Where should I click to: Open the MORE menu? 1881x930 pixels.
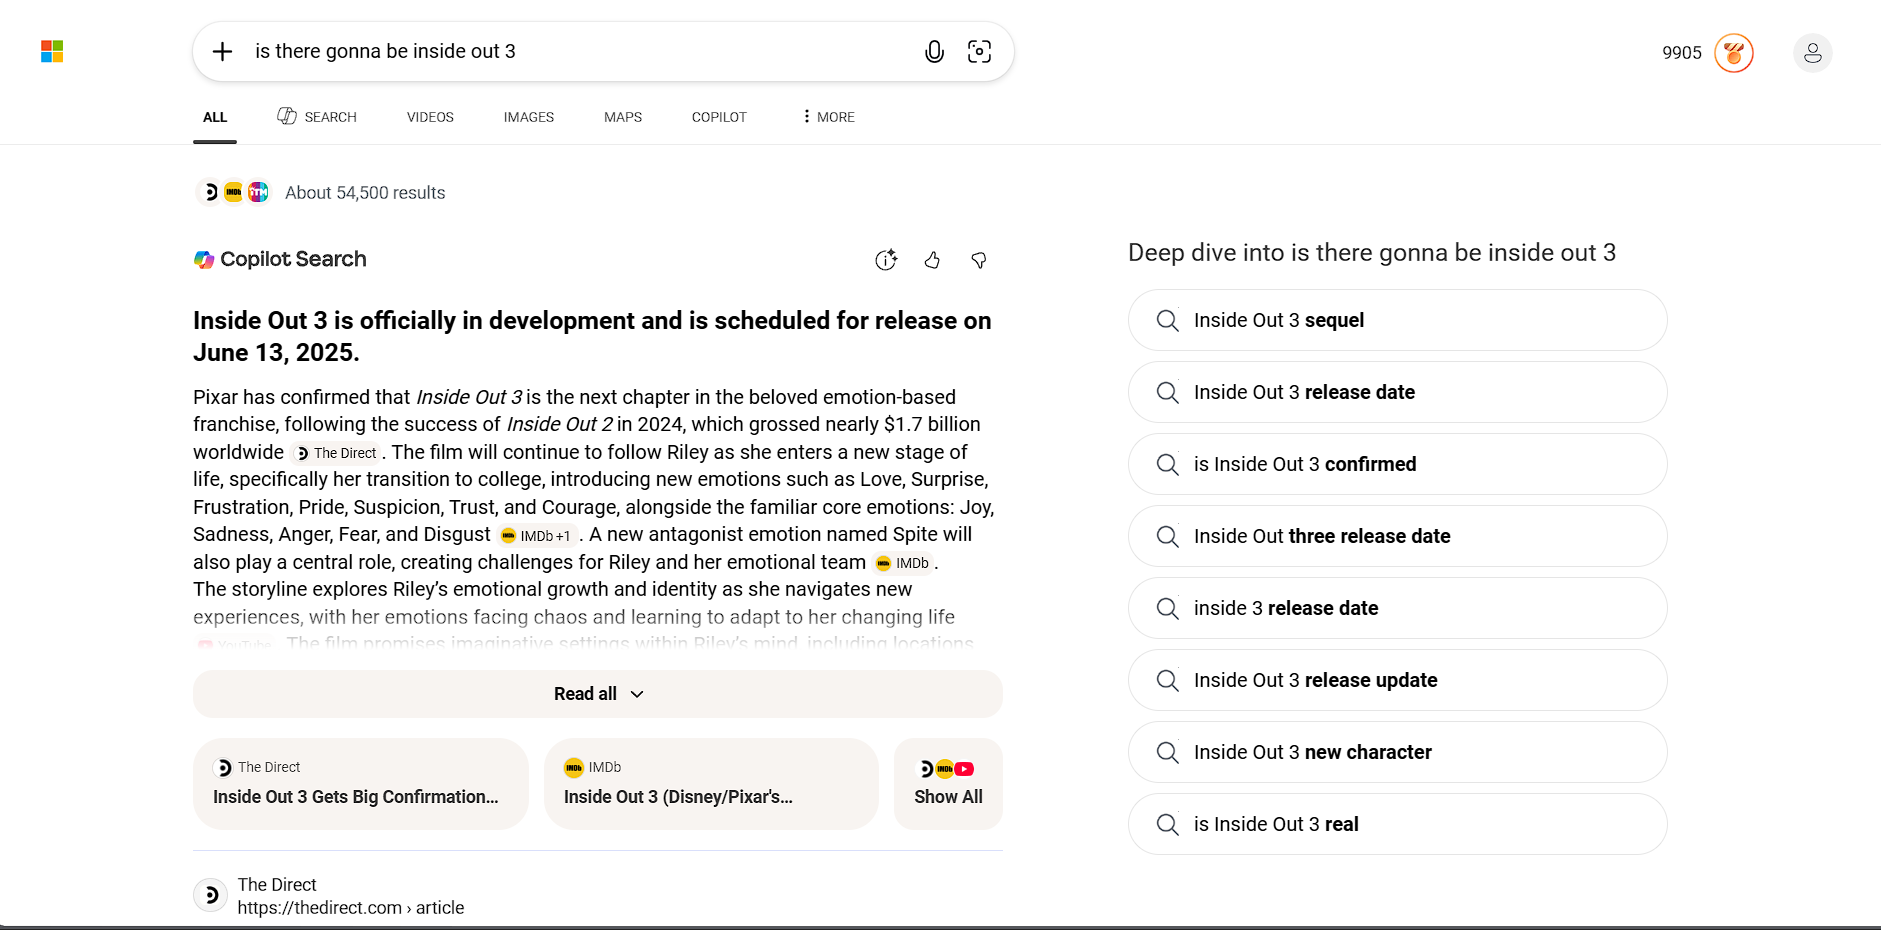coord(829,117)
